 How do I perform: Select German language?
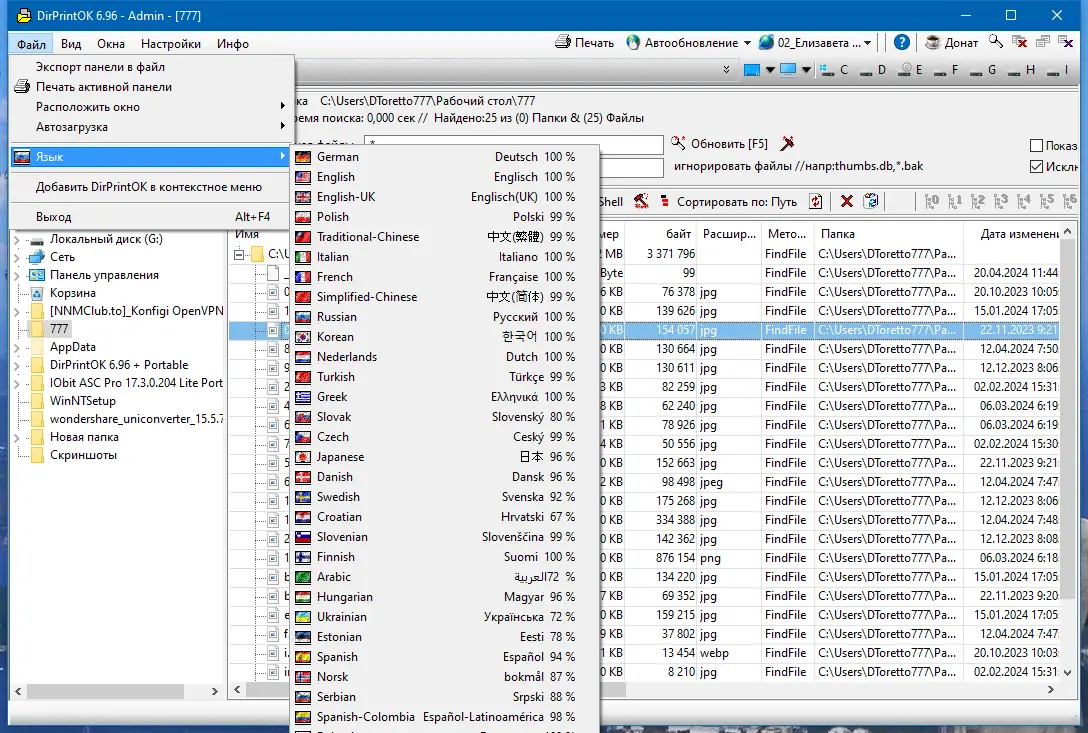444,157
